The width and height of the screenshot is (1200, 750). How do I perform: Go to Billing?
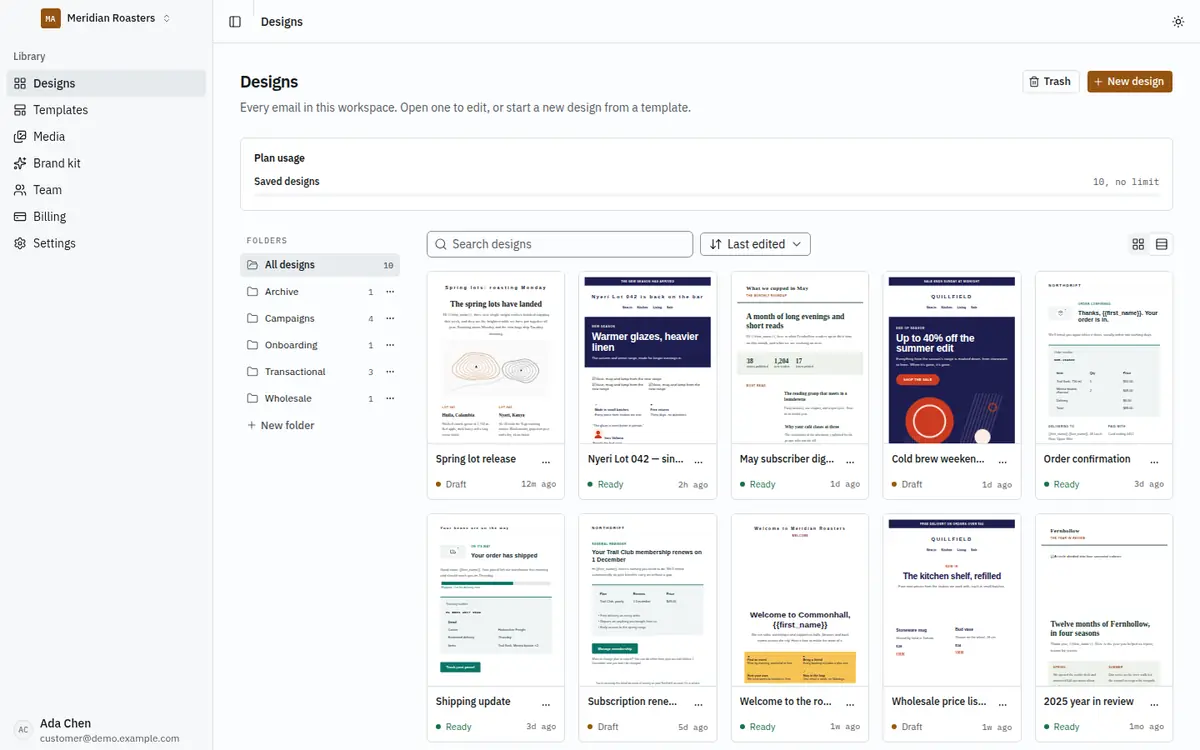pos(106,216)
